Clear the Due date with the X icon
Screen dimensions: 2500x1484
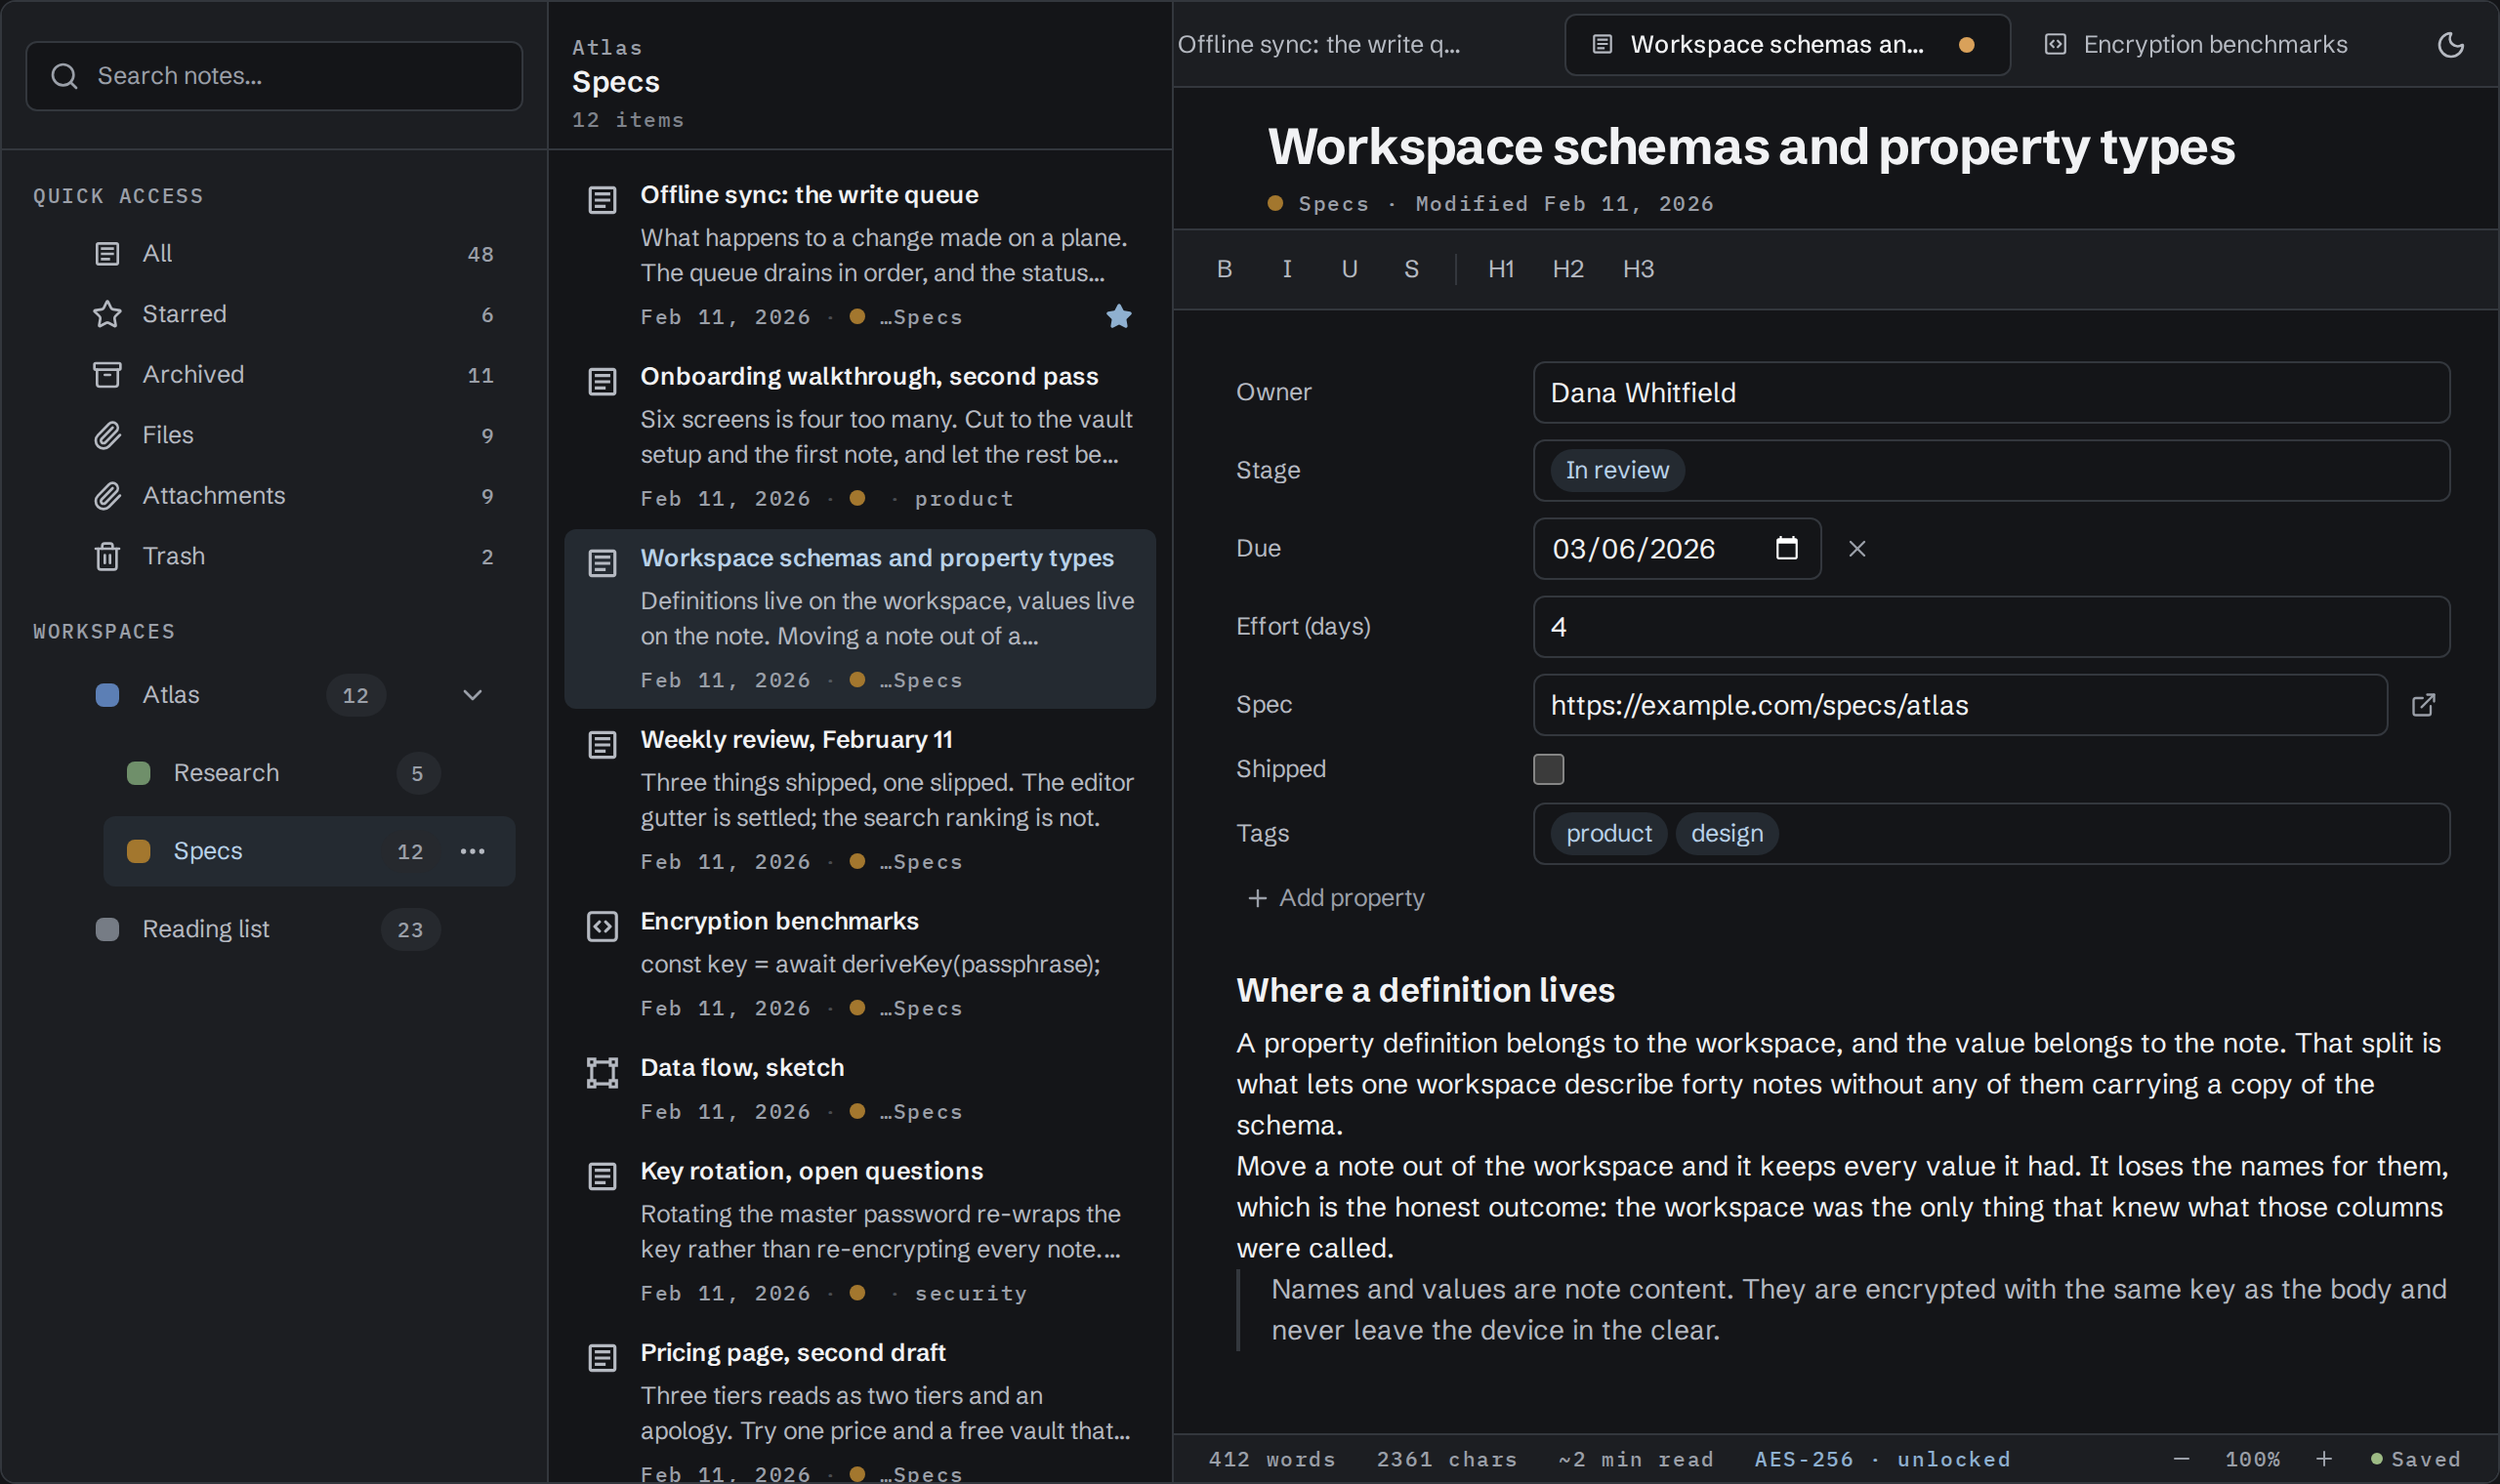tap(1857, 549)
